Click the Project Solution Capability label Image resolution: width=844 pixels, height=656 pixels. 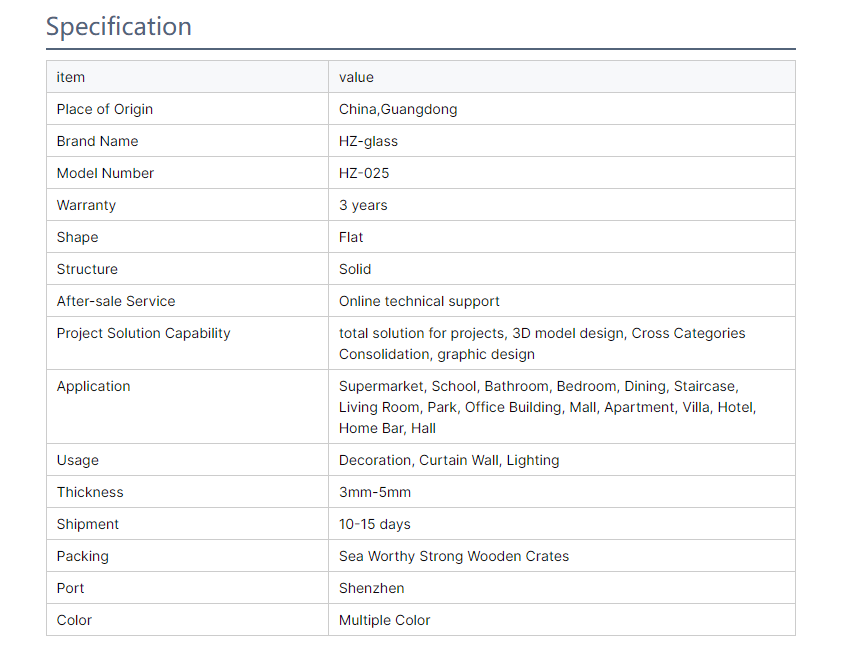(x=144, y=333)
